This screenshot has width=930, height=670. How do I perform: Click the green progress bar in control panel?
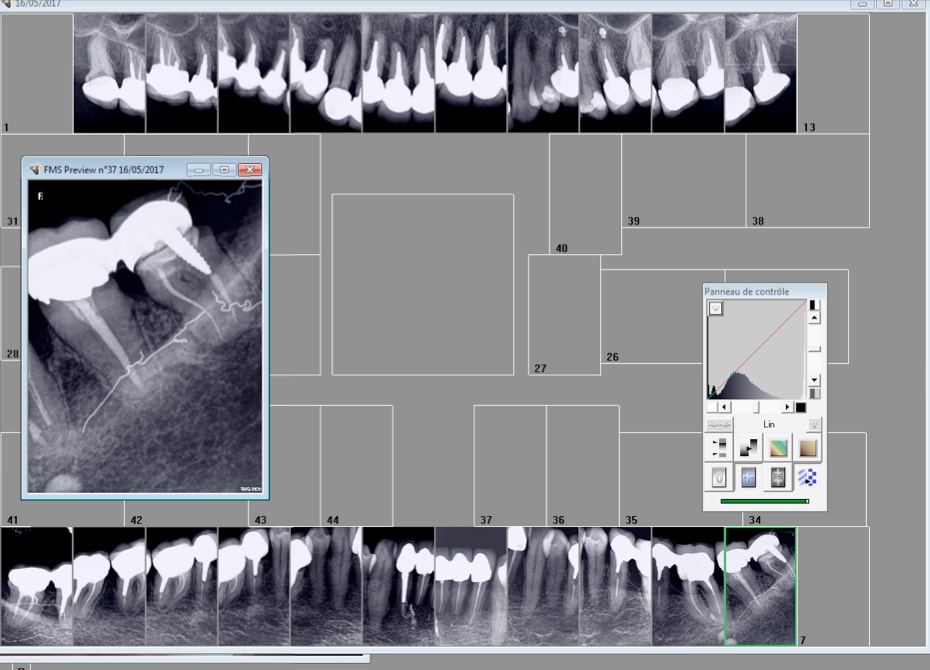[764, 501]
